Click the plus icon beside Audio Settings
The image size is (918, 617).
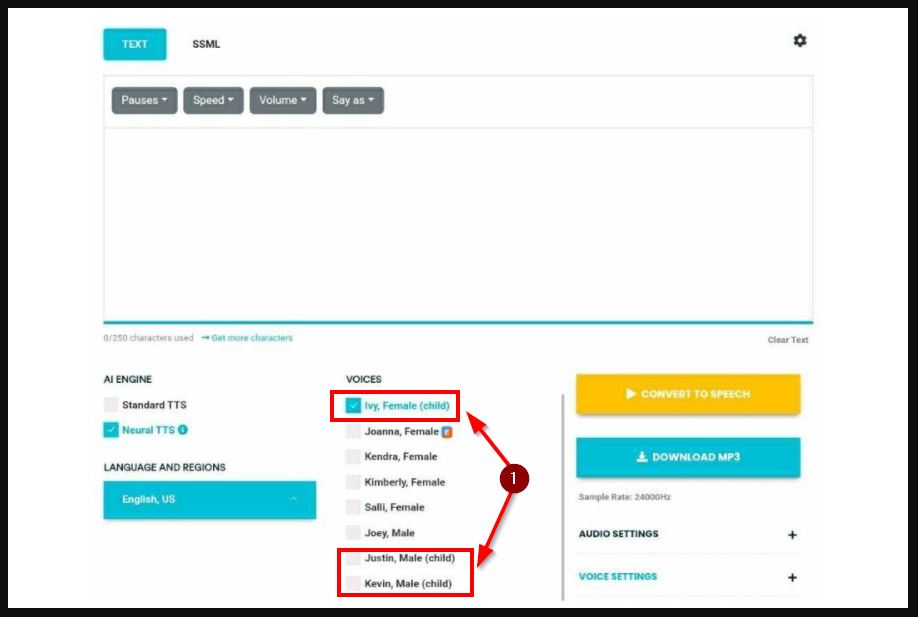tap(792, 535)
